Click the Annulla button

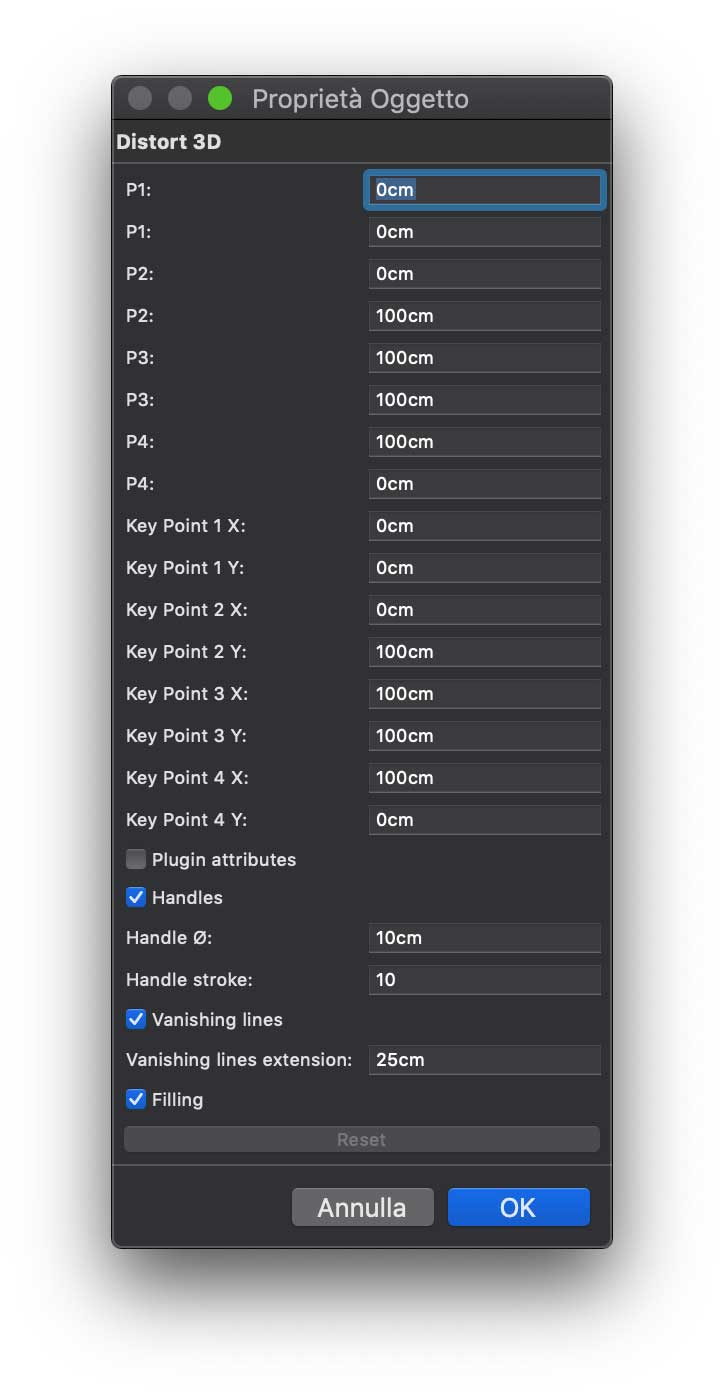[x=362, y=1206]
